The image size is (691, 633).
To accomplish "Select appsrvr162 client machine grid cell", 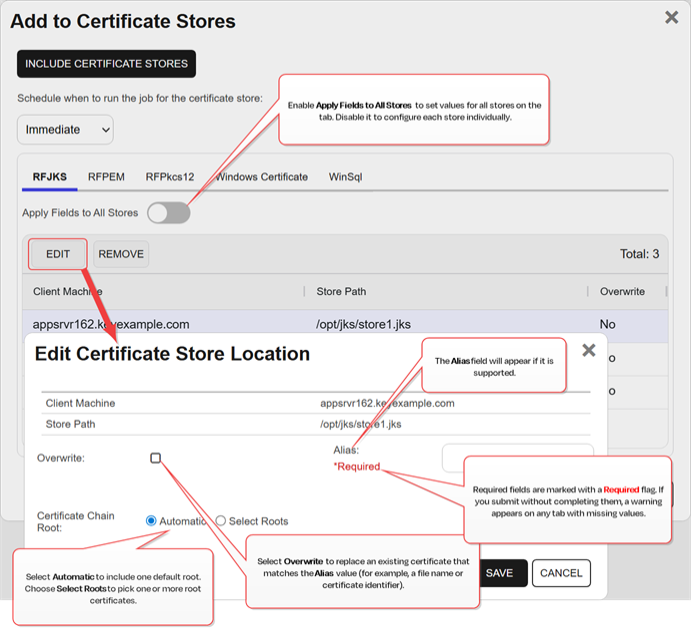I will click(x=111, y=325).
